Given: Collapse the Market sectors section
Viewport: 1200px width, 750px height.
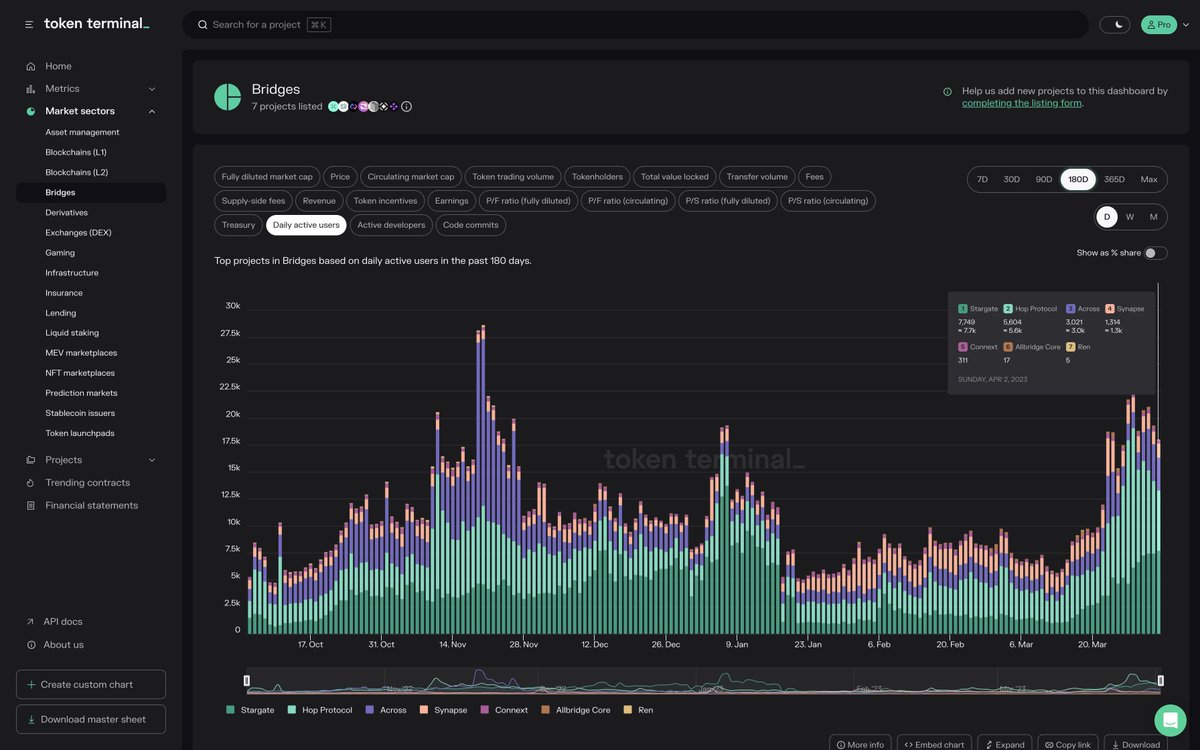Looking at the screenshot, I should pyautogui.click(x=150, y=109).
